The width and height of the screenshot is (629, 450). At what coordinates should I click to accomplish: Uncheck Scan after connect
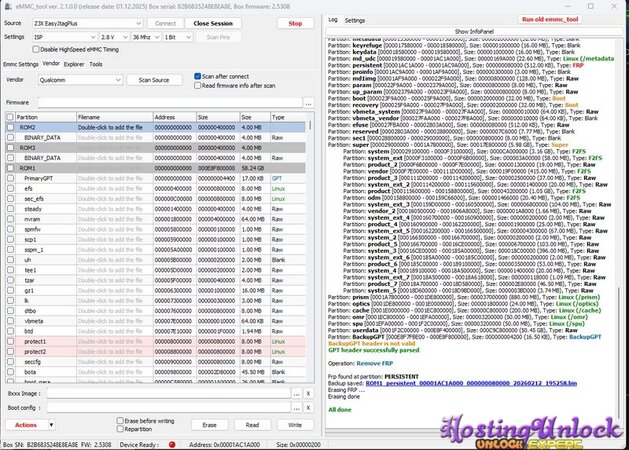[196, 75]
